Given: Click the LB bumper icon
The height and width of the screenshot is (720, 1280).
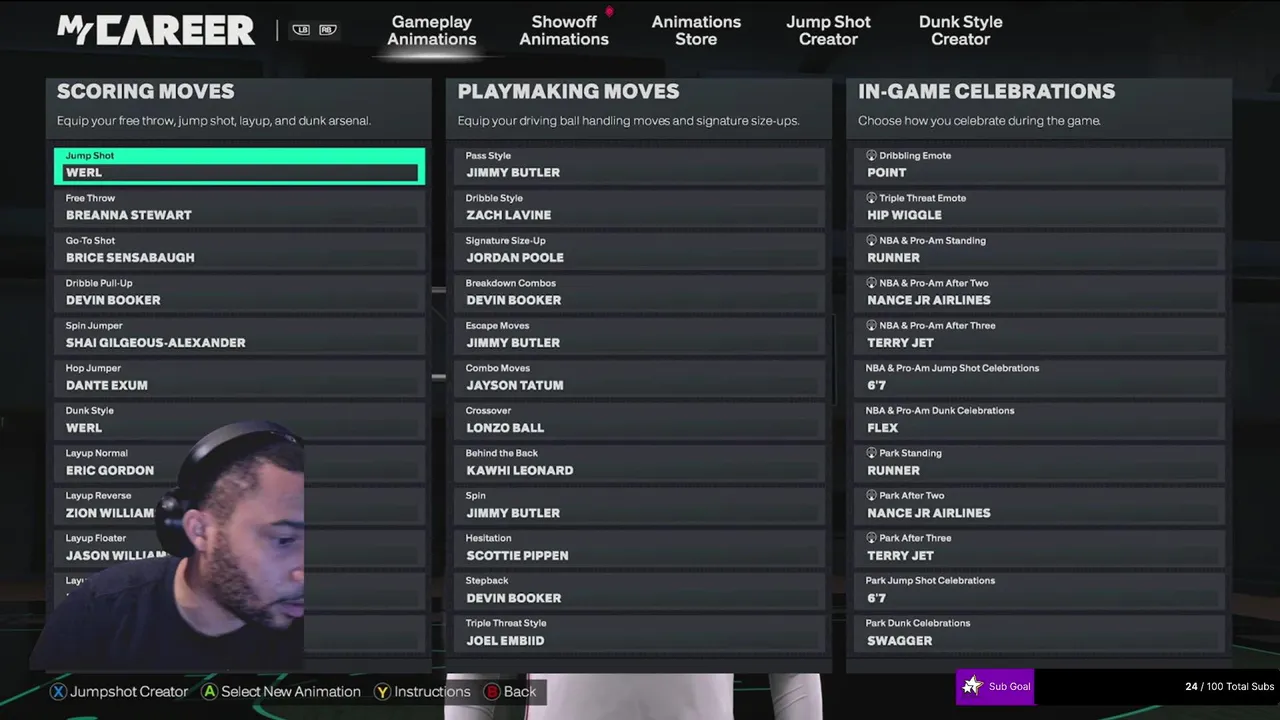Looking at the screenshot, I should pyautogui.click(x=301, y=30).
